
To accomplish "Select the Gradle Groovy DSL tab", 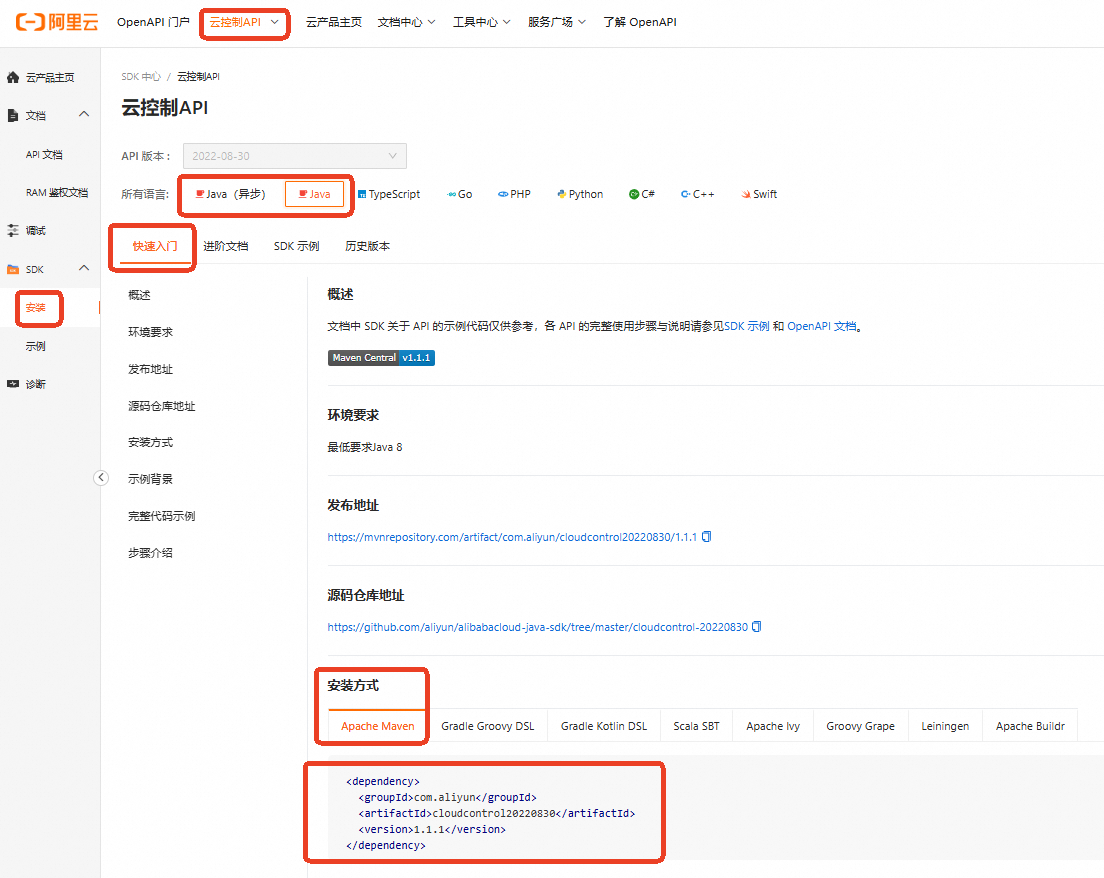I will point(487,726).
